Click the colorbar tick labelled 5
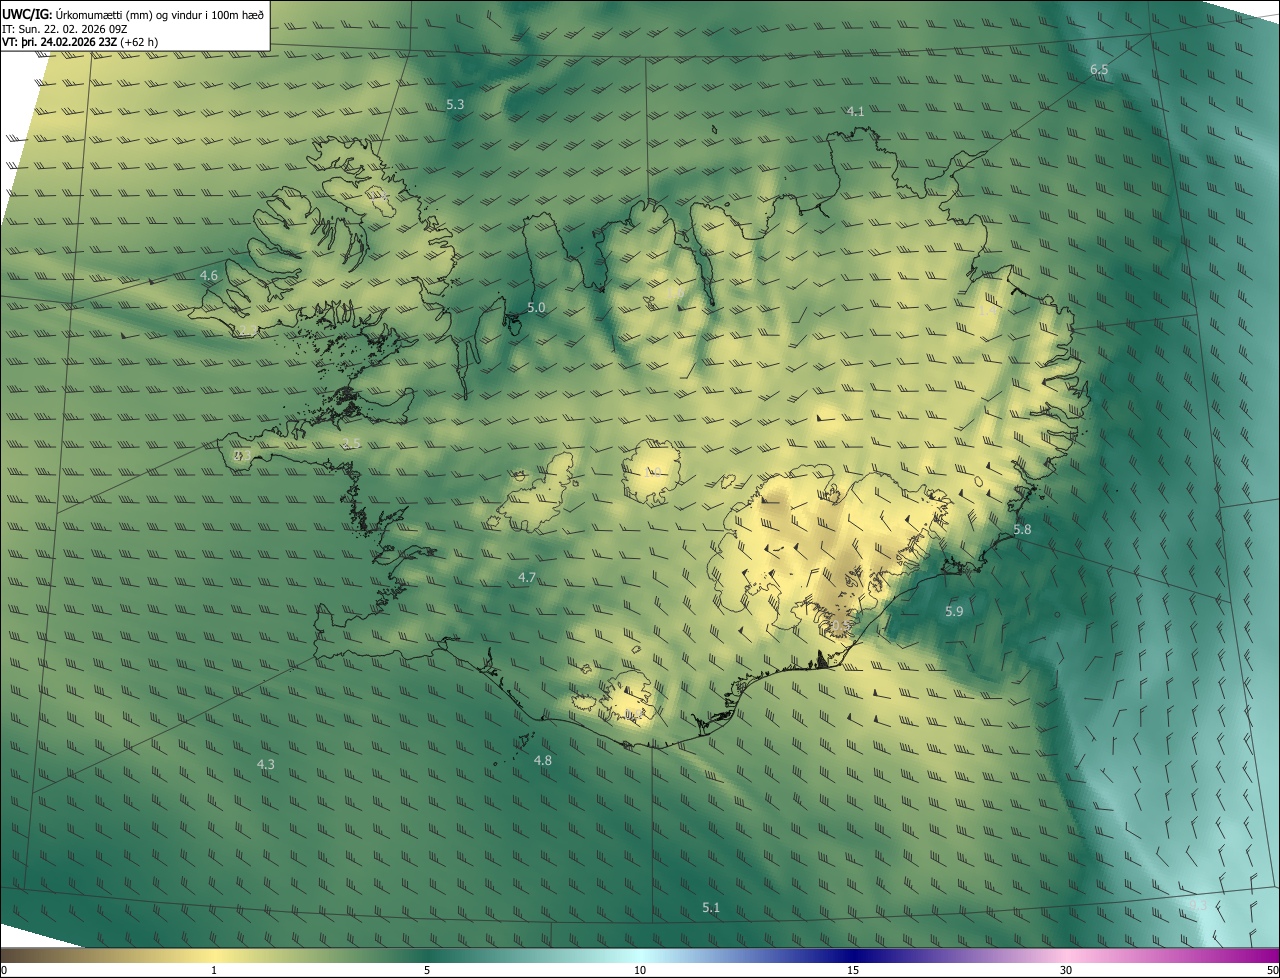Viewport: 1280px width, 978px height. point(427,971)
